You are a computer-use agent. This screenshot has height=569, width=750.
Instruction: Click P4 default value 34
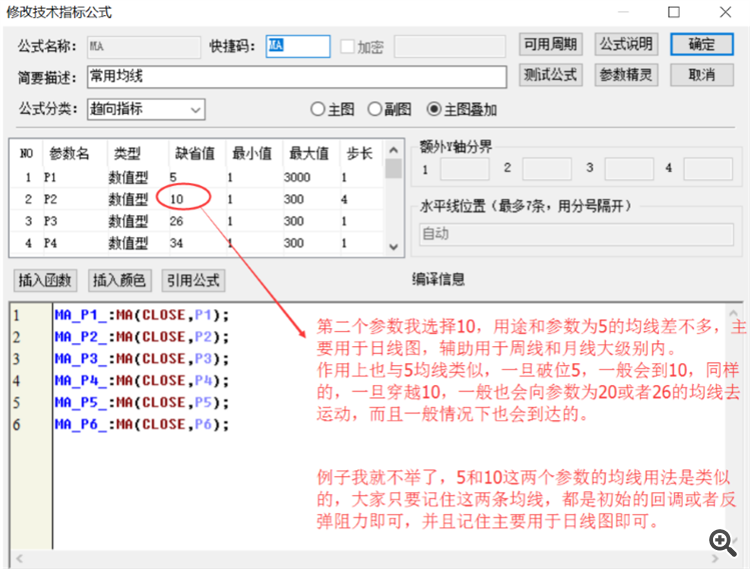[x=176, y=243]
